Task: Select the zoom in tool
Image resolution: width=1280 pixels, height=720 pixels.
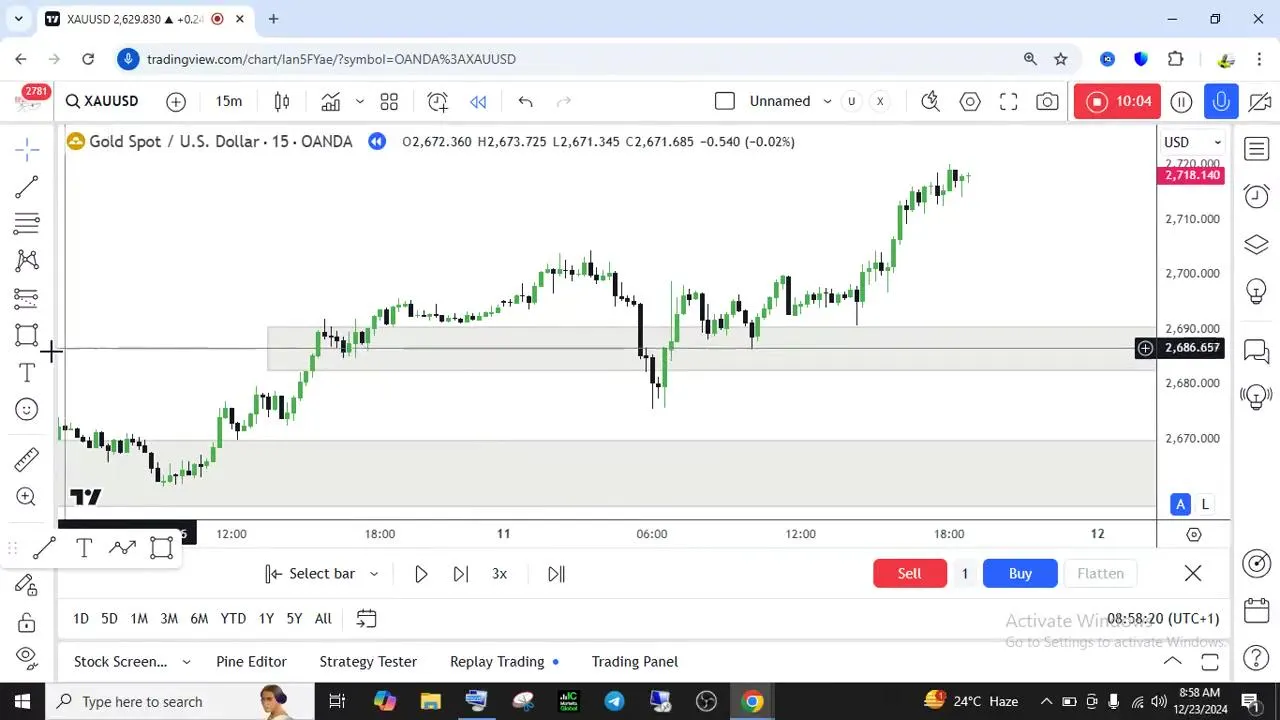Action: (x=27, y=497)
